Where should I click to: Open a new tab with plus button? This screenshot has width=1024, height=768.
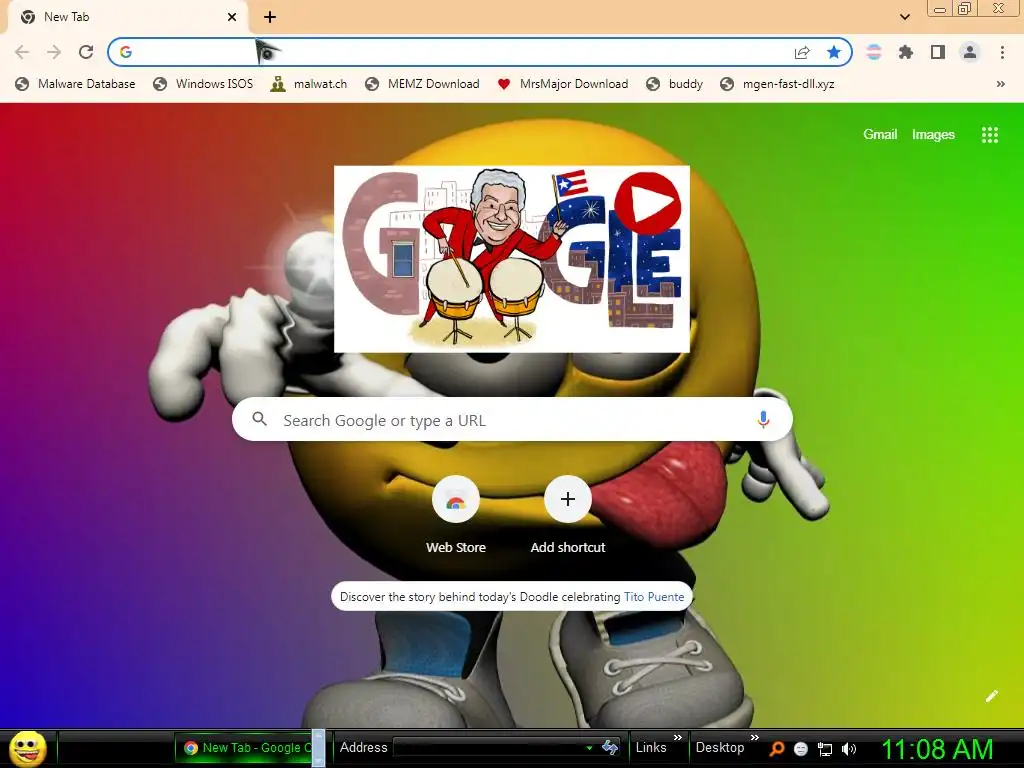pos(270,18)
